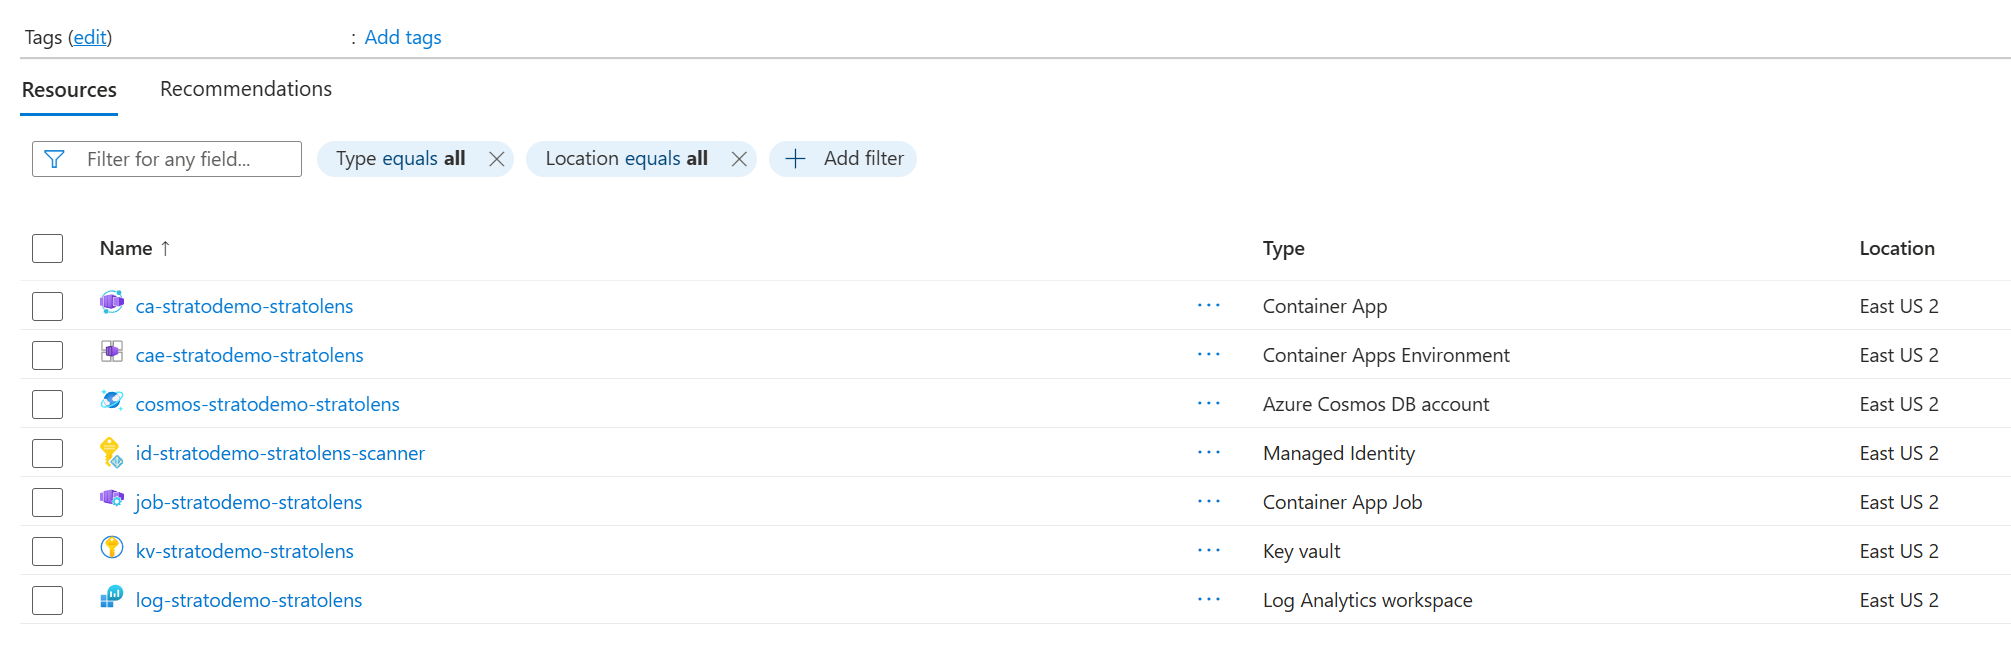Switch to the Resources tab
The image size is (2011, 660).
[x=69, y=90]
